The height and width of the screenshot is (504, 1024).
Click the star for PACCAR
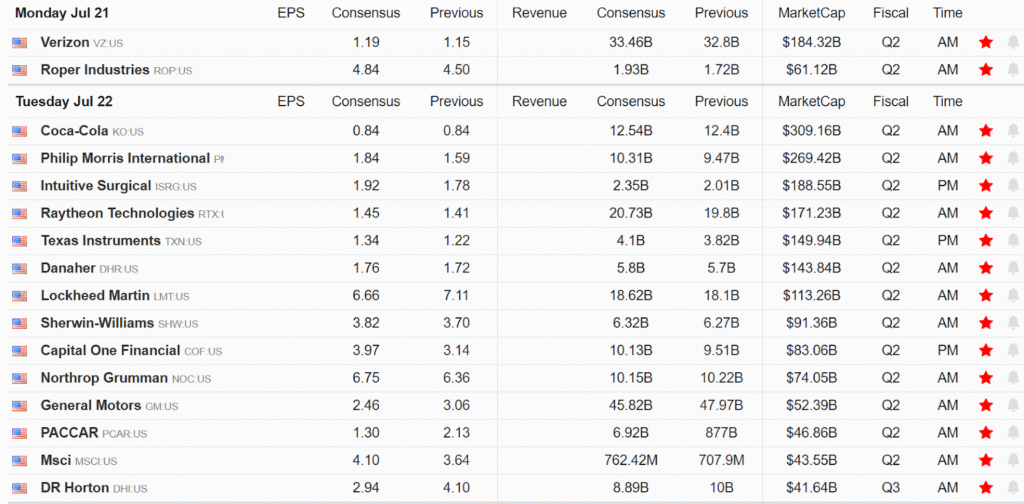(x=985, y=432)
